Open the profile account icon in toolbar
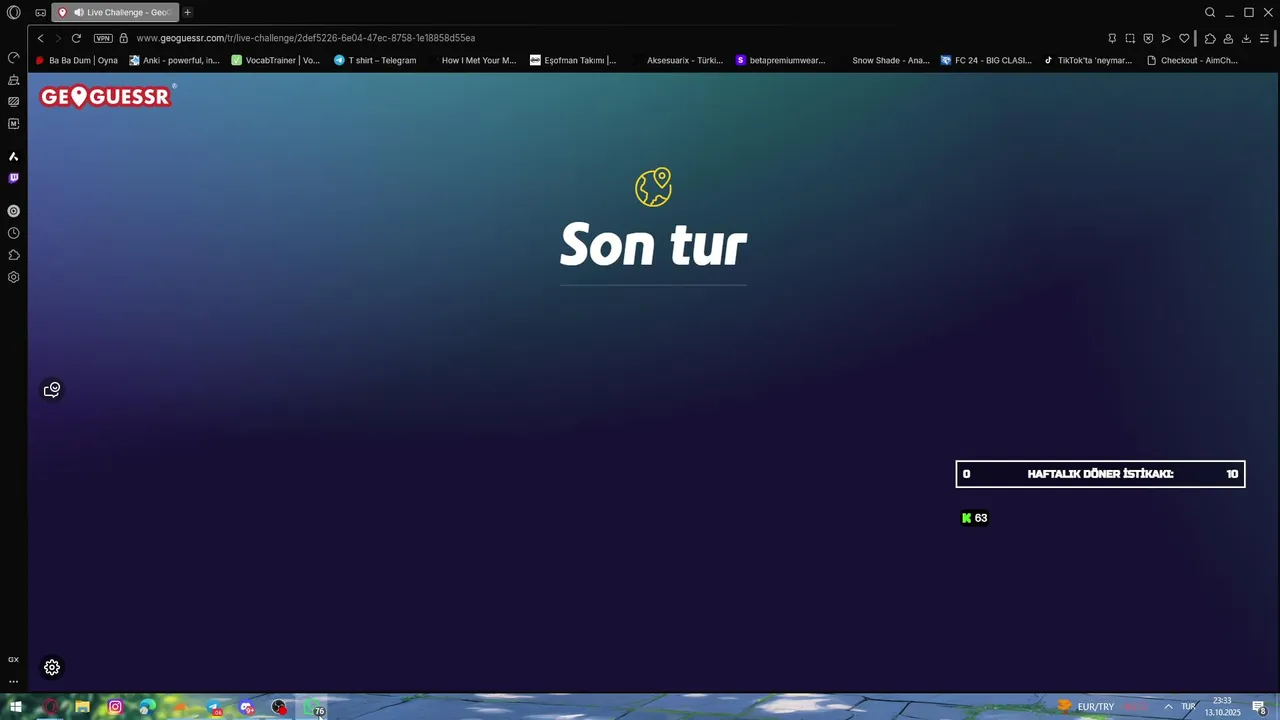Image resolution: width=1280 pixels, height=720 pixels. [1228, 38]
